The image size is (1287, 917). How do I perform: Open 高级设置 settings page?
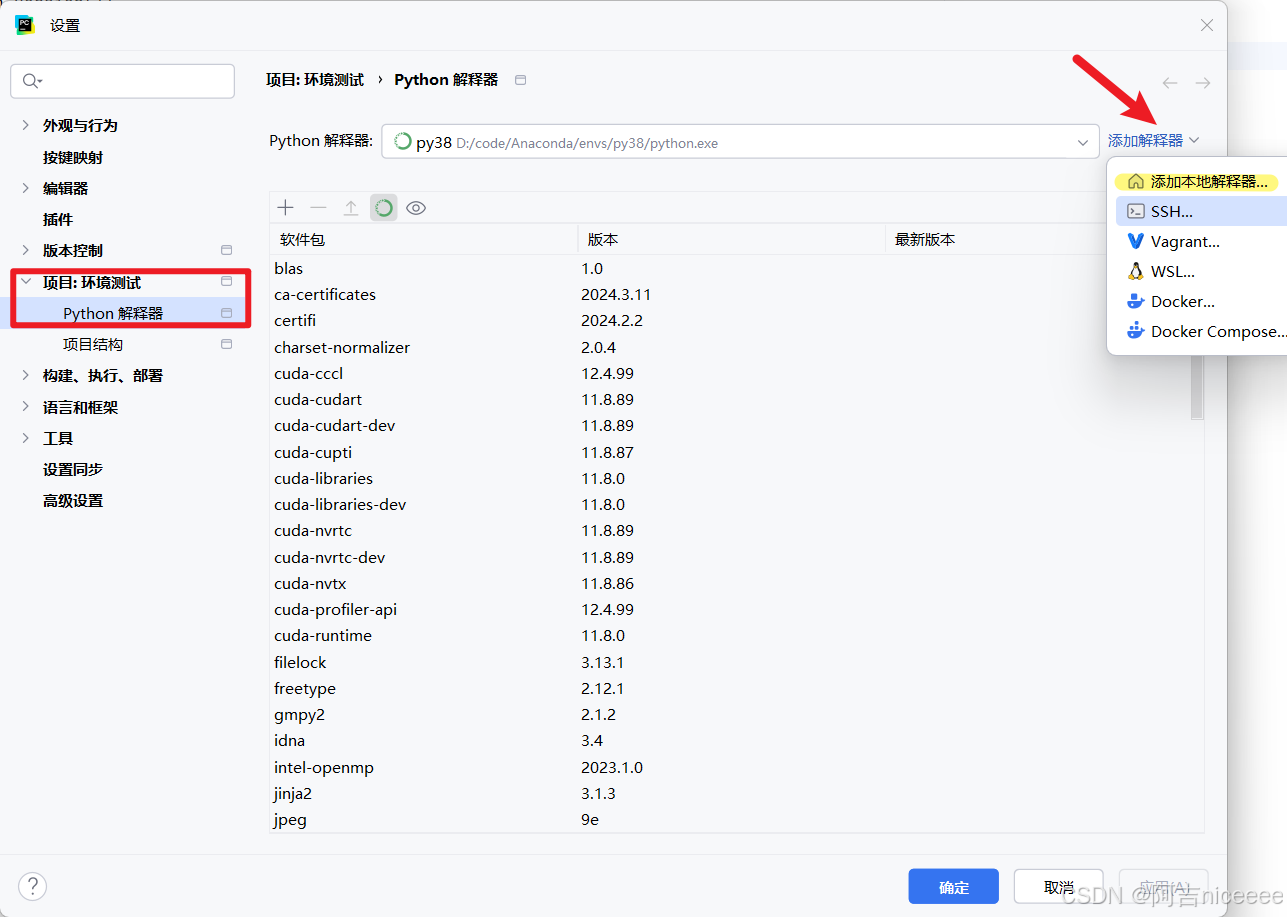pos(73,500)
